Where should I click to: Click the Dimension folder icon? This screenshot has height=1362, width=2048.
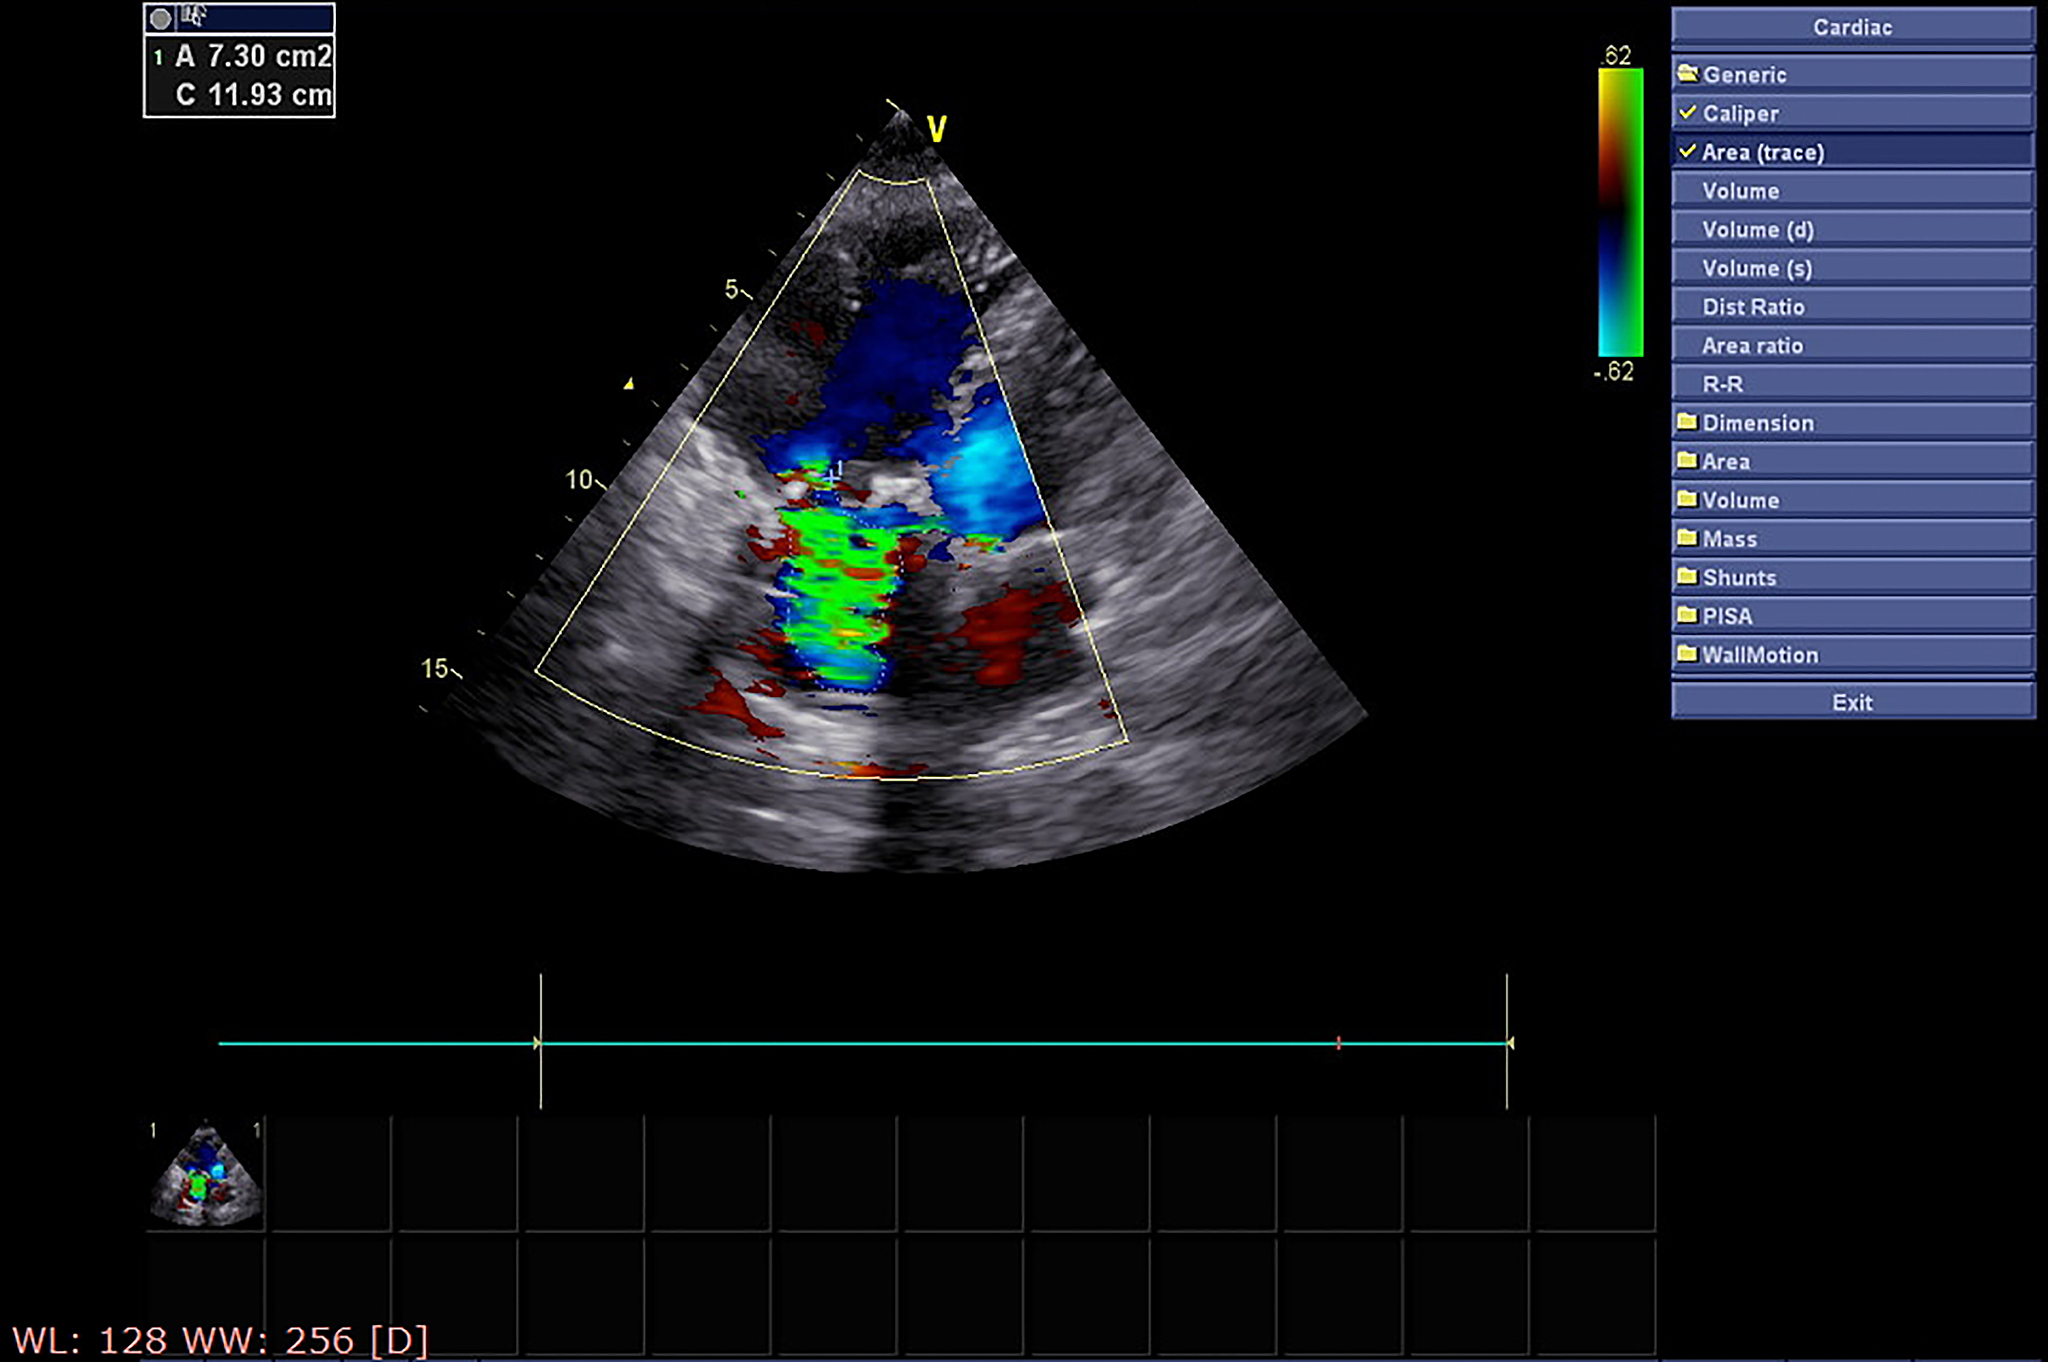(1688, 422)
